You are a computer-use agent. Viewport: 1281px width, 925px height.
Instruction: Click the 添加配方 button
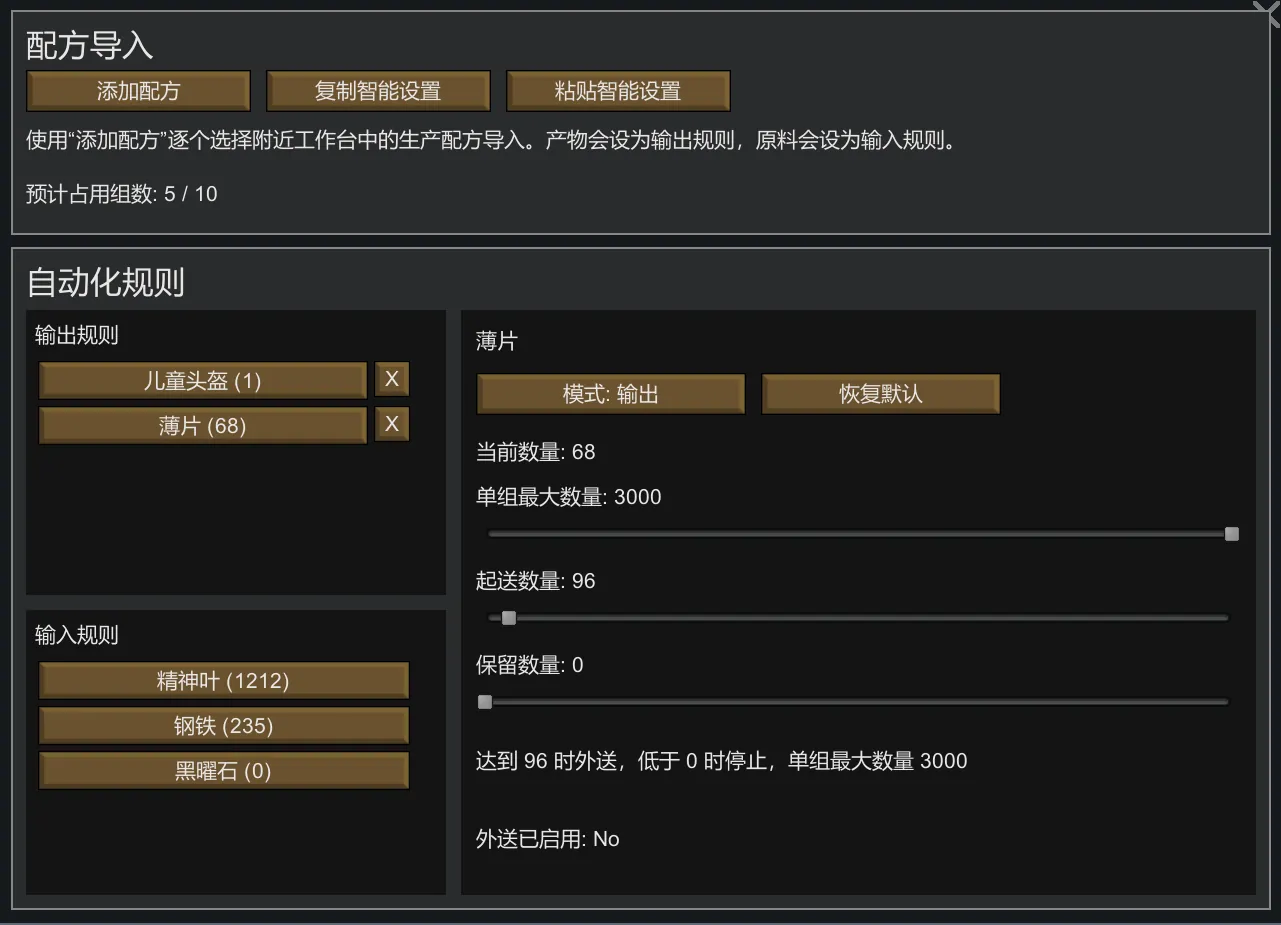click(x=138, y=91)
